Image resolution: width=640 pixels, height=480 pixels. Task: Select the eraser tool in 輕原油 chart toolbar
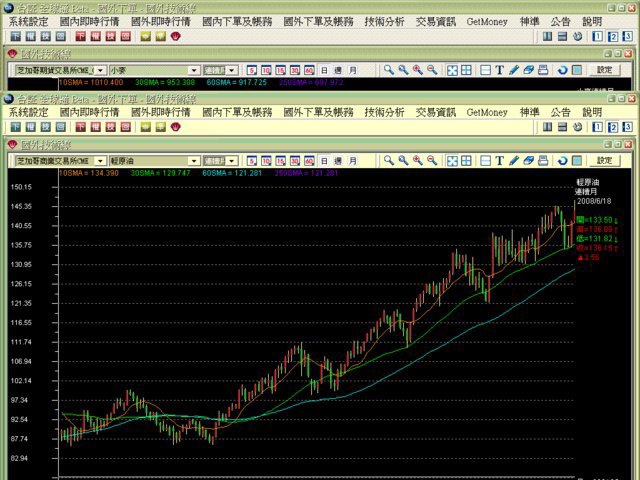(x=529, y=160)
